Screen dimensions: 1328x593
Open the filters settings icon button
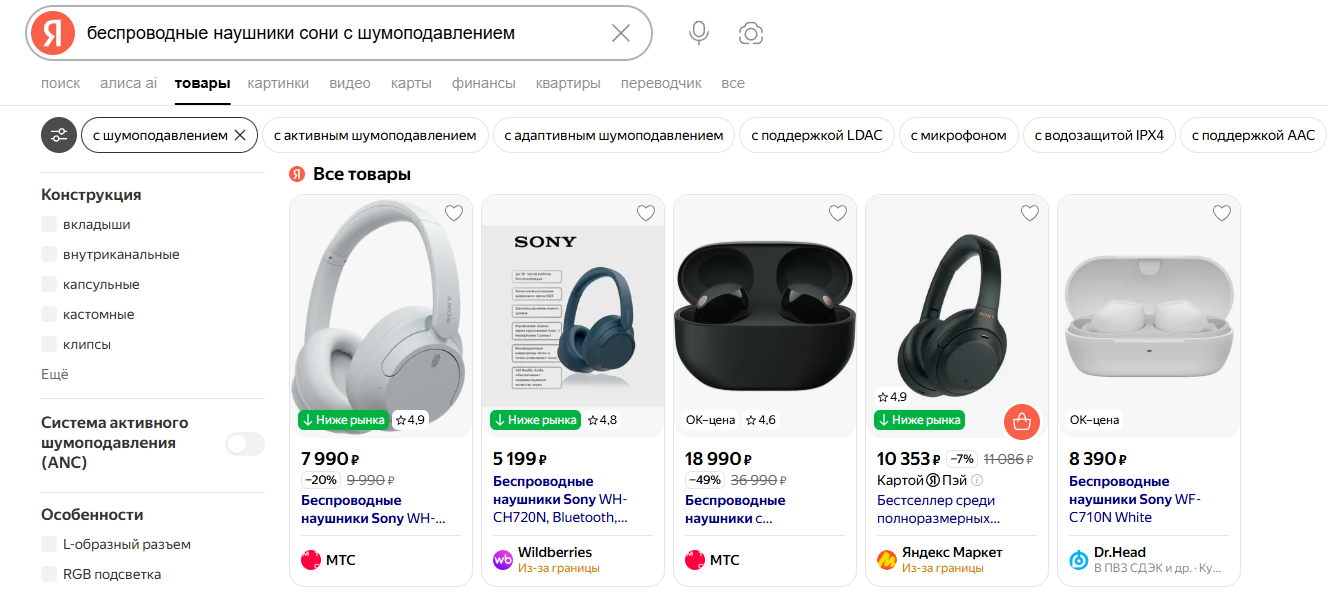[x=59, y=135]
